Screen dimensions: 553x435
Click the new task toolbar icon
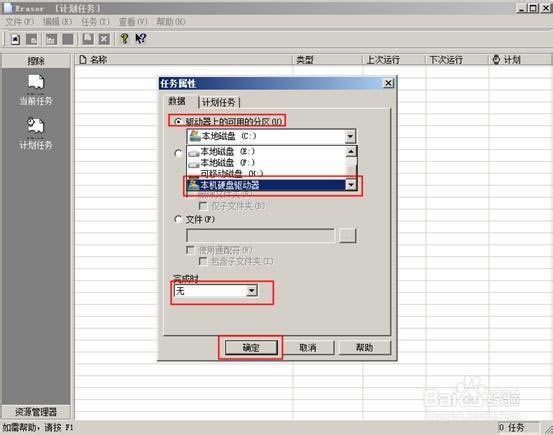[15, 39]
